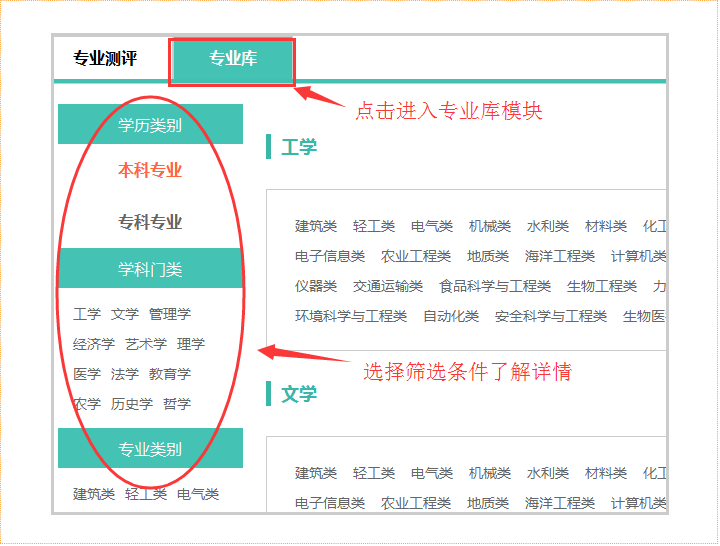This screenshot has height=546, width=720.
Task: Select the 理学 discipline filter
Action: (191, 344)
